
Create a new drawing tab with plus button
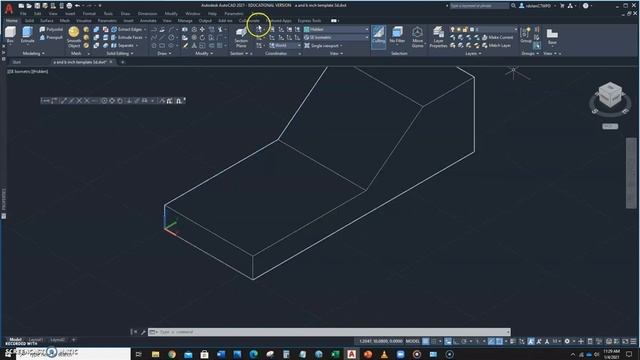pos(122,62)
